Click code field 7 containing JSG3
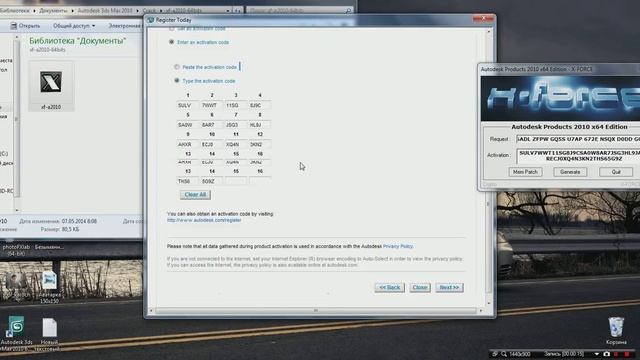Image resolution: width=640 pixels, height=360 pixels. [236, 125]
